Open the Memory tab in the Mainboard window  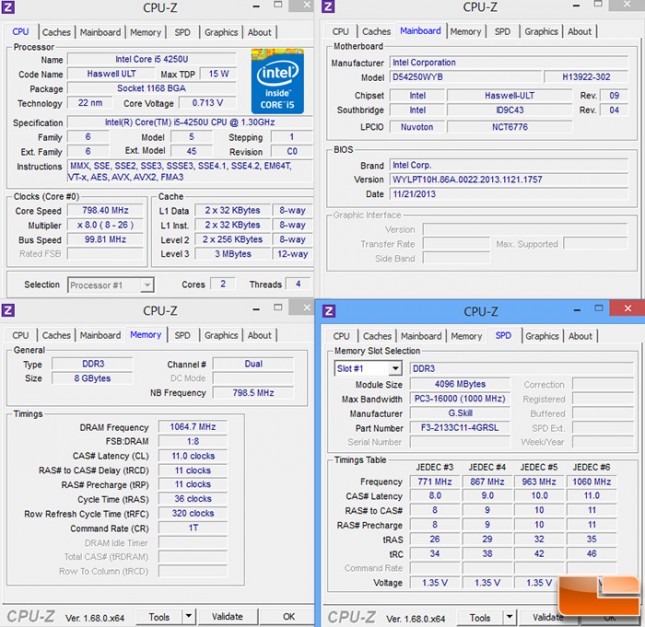click(x=465, y=31)
